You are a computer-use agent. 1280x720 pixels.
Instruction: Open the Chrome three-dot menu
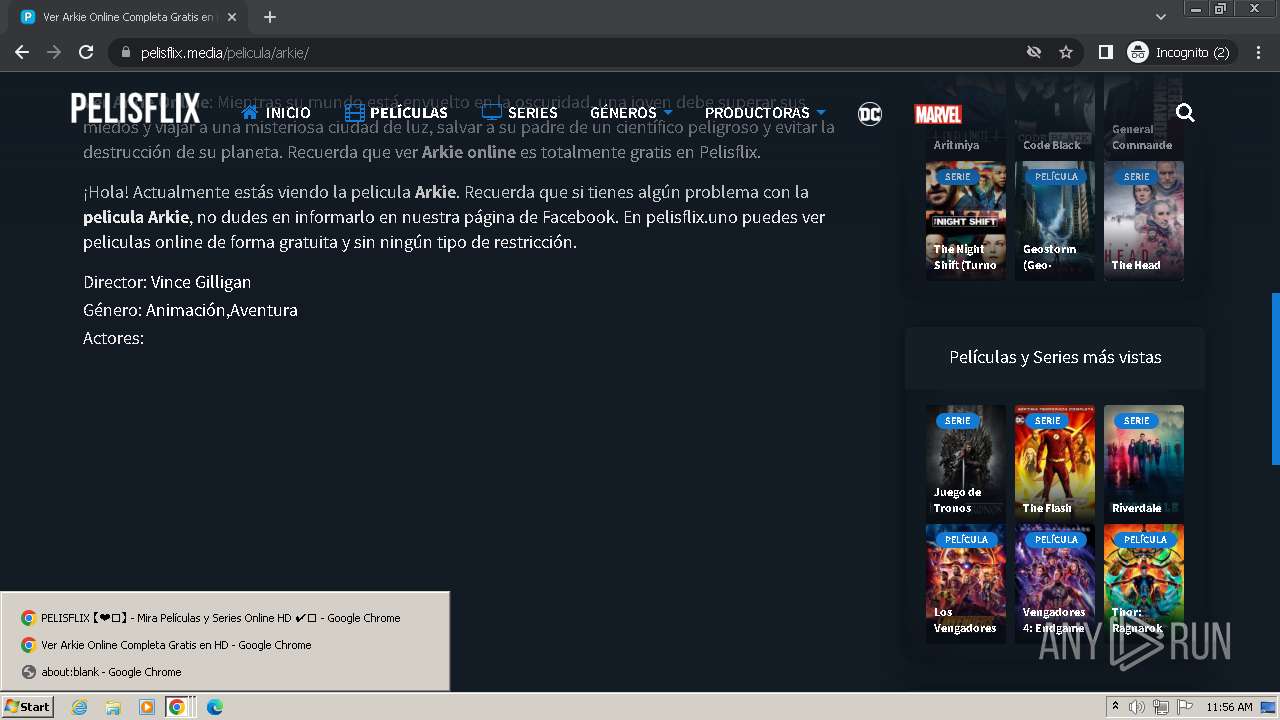(1257, 52)
